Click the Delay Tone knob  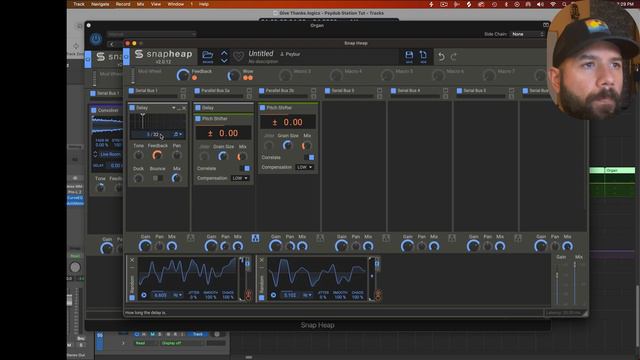point(139,156)
